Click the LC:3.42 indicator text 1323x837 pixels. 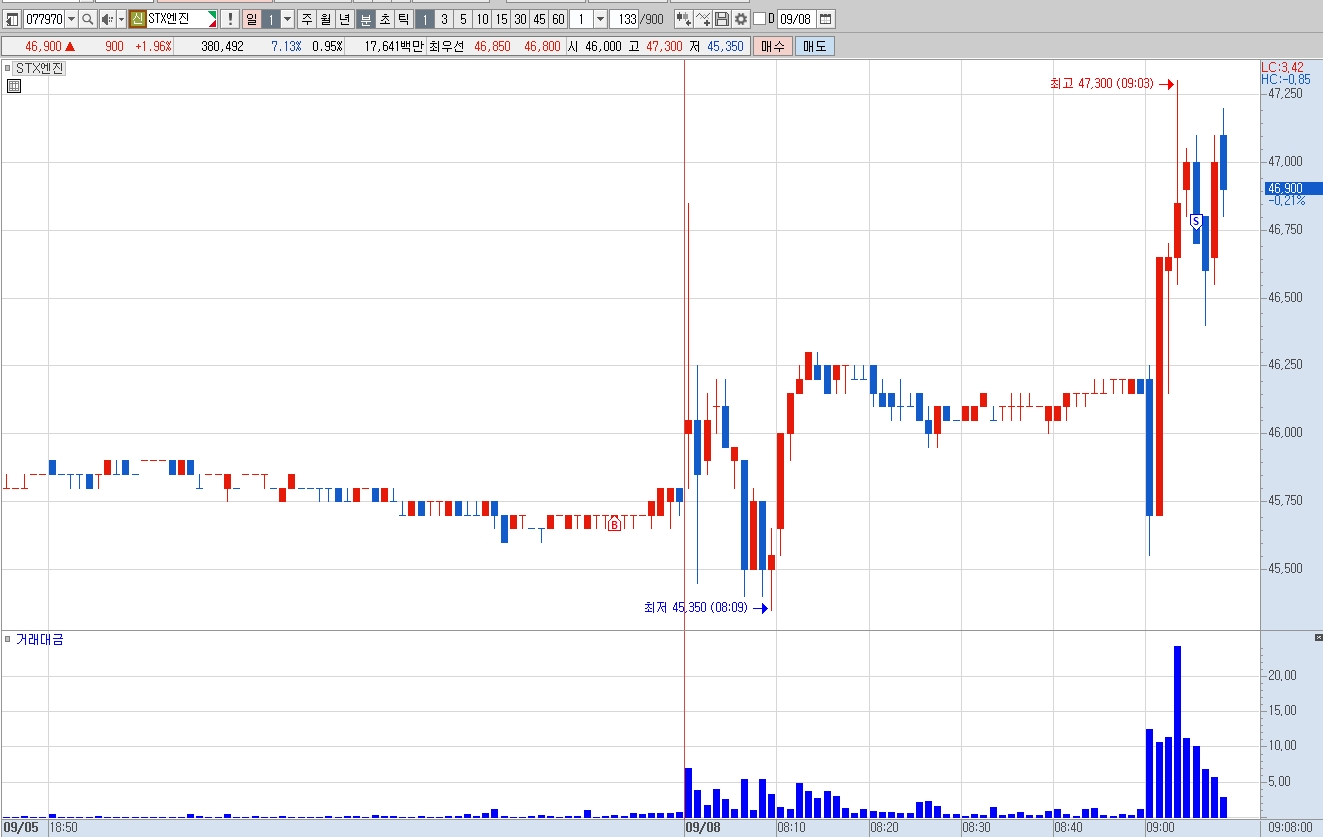tap(1282, 67)
